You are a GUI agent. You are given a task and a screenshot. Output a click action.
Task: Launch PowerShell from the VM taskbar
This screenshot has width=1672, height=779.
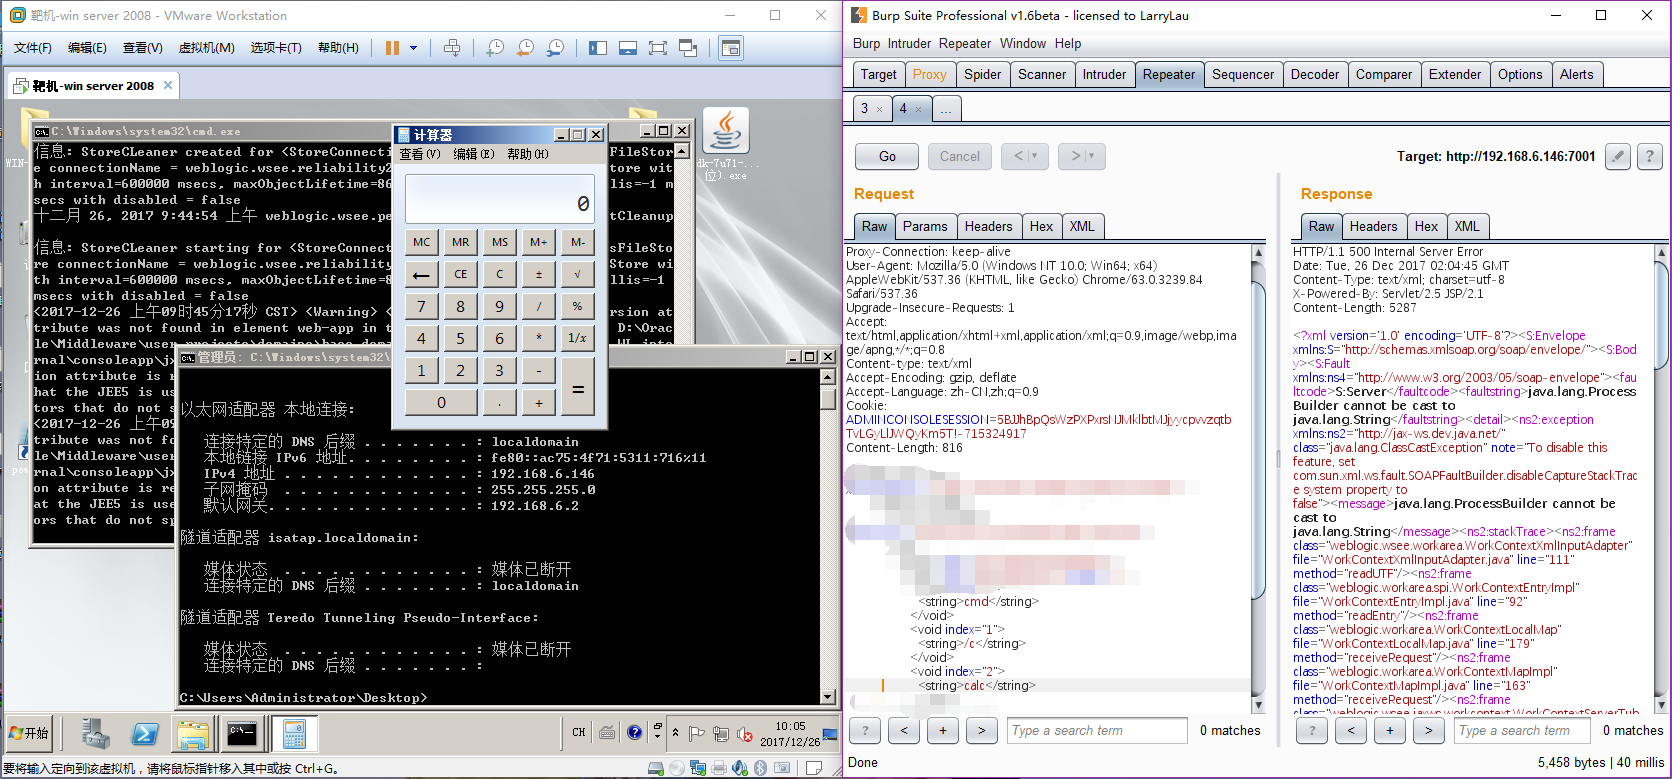point(145,734)
